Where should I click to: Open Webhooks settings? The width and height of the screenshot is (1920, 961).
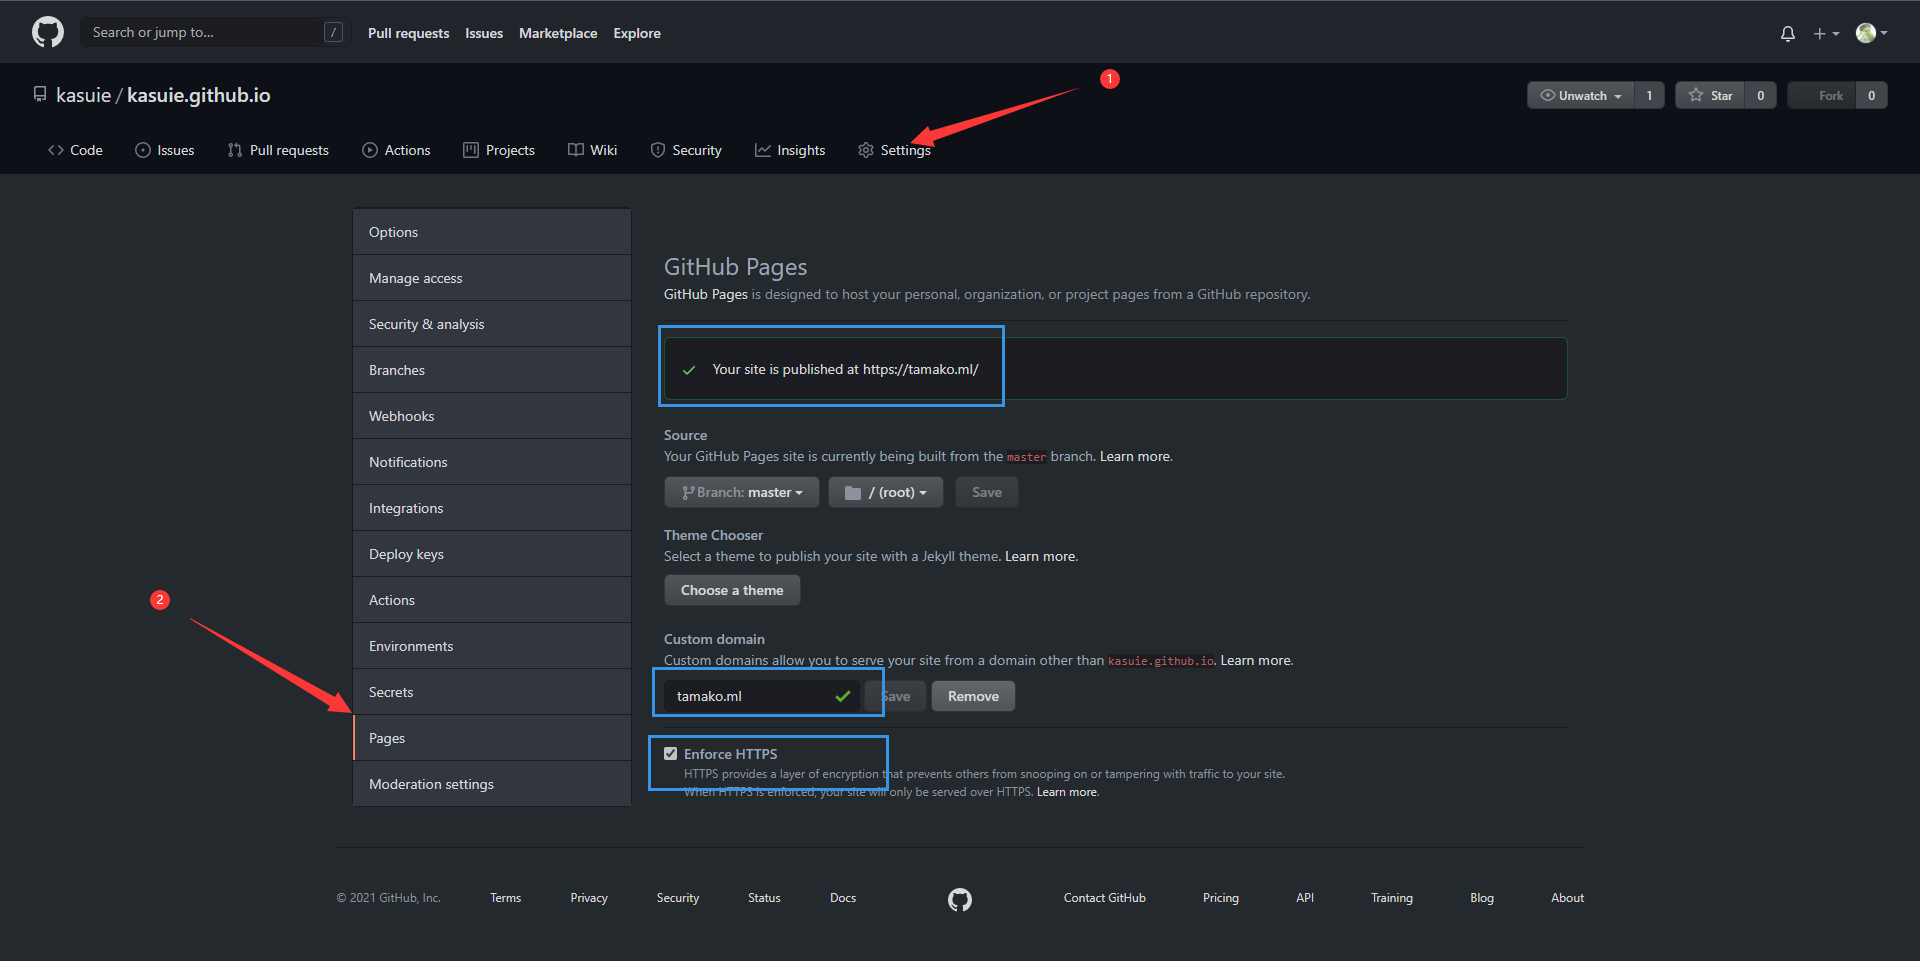pos(492,416)
